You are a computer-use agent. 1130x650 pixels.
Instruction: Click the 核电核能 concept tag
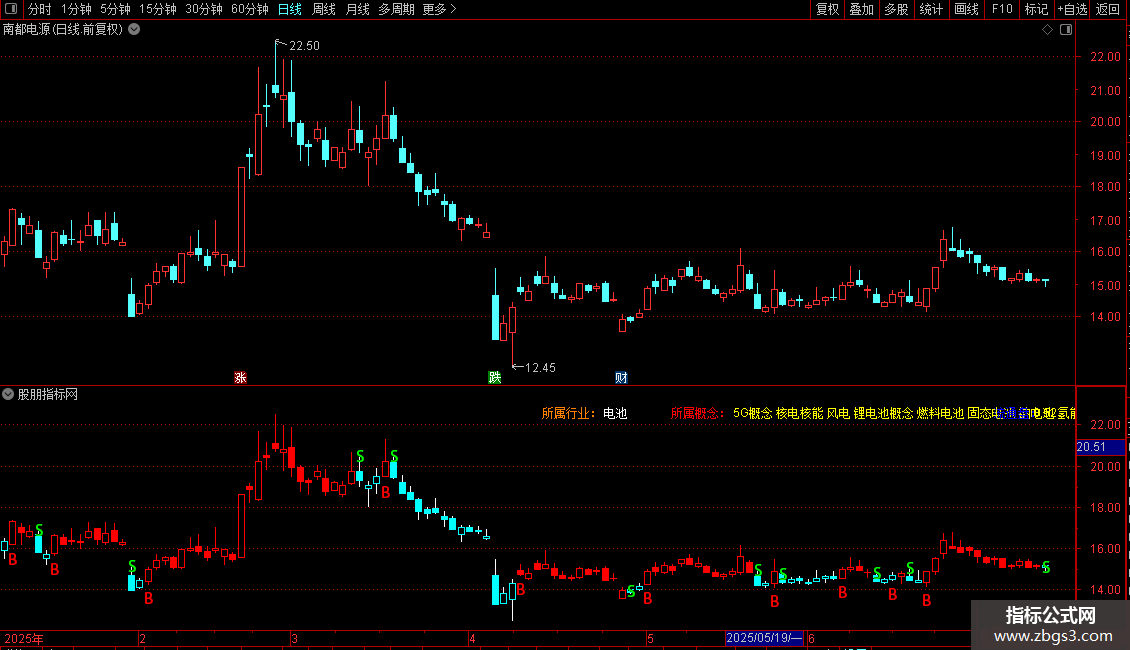799,413
